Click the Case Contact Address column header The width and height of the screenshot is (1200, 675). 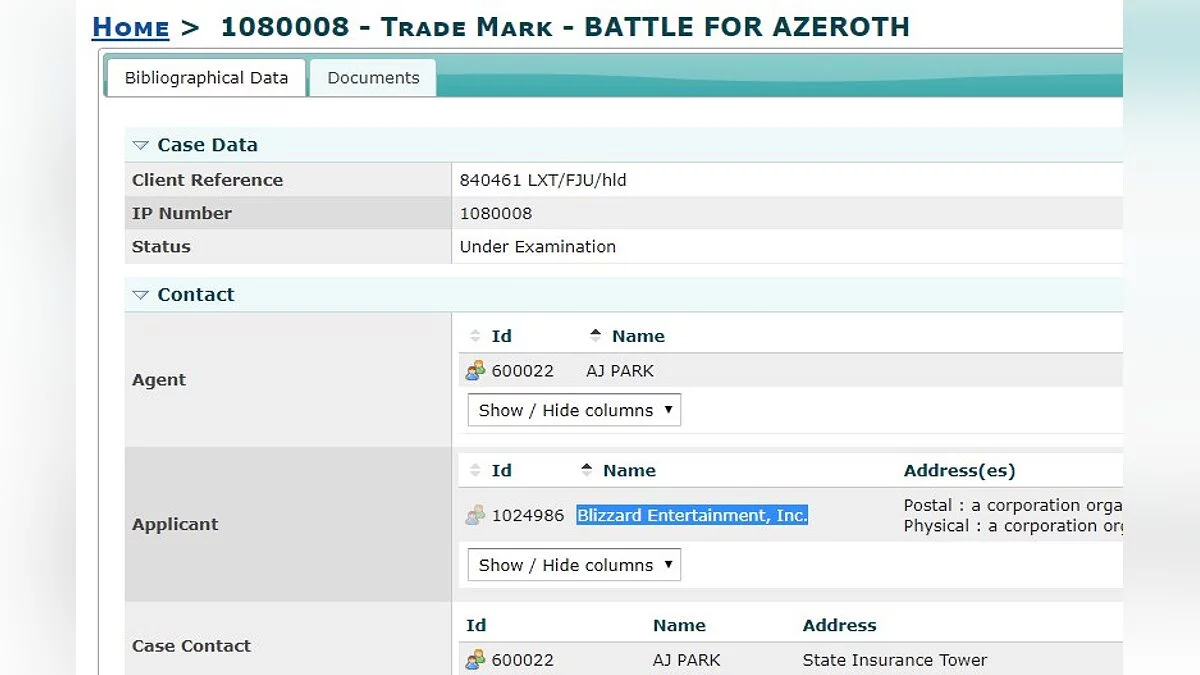(x=839, y=626)
